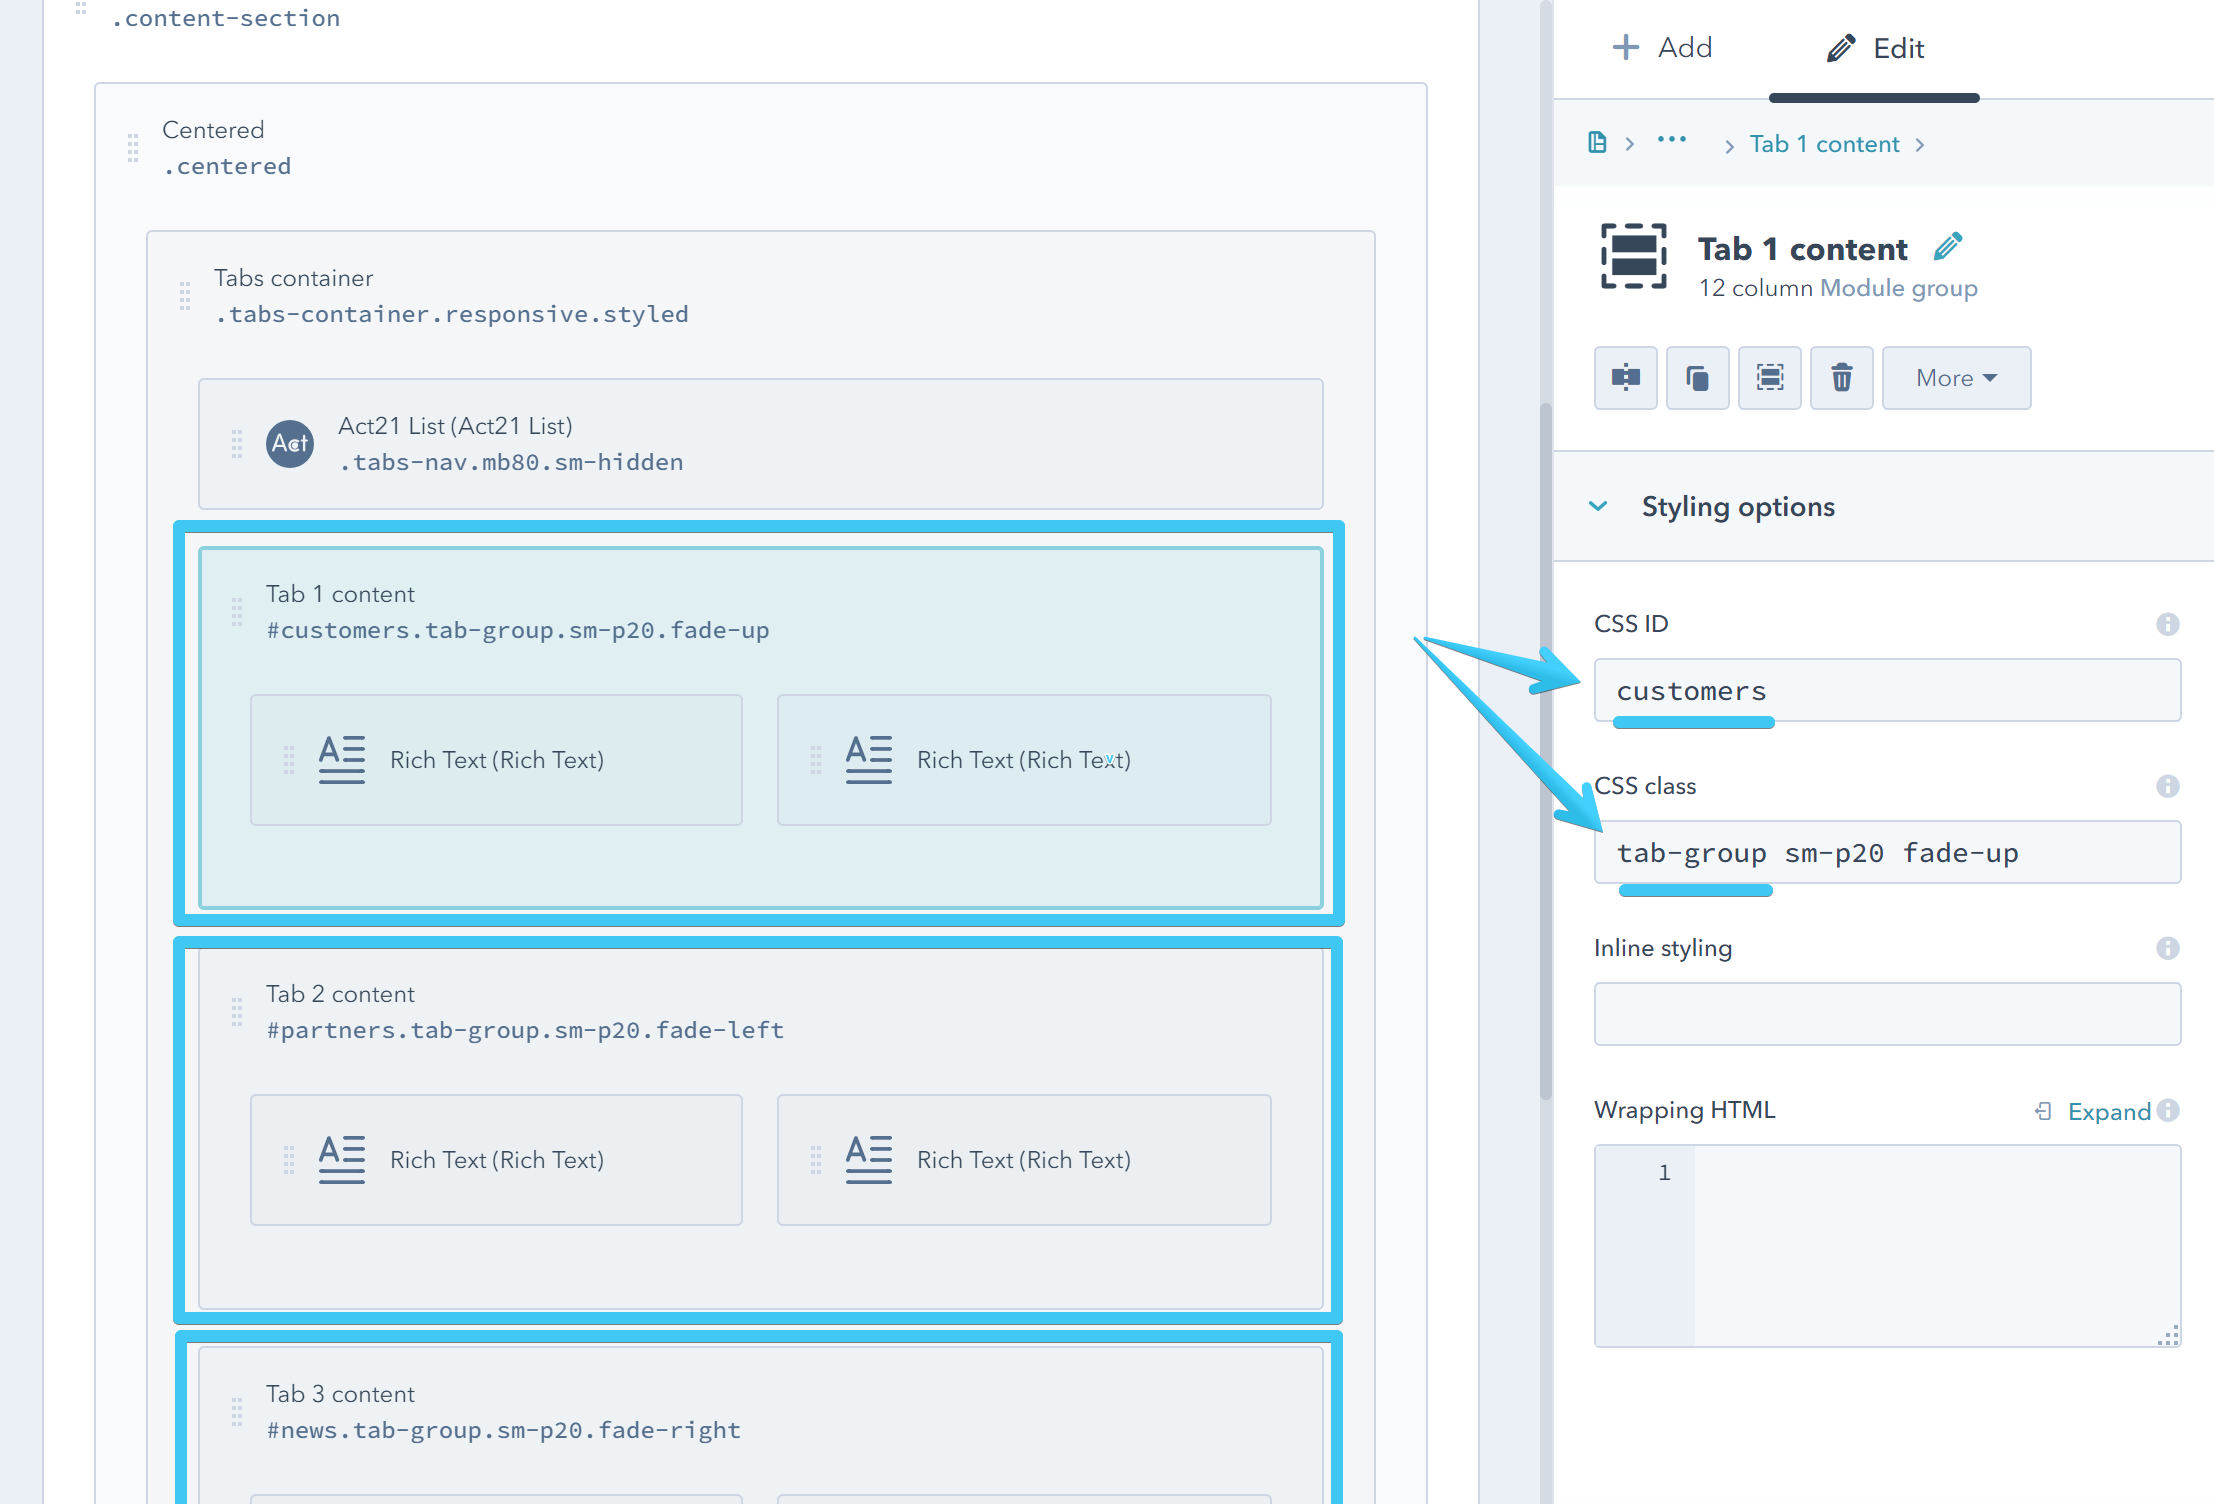Screen dimensions: 2214x1504
Task: Click the first alignment icon in the module toolbar
Action: pyautogui.click(x=1625, y=378)
